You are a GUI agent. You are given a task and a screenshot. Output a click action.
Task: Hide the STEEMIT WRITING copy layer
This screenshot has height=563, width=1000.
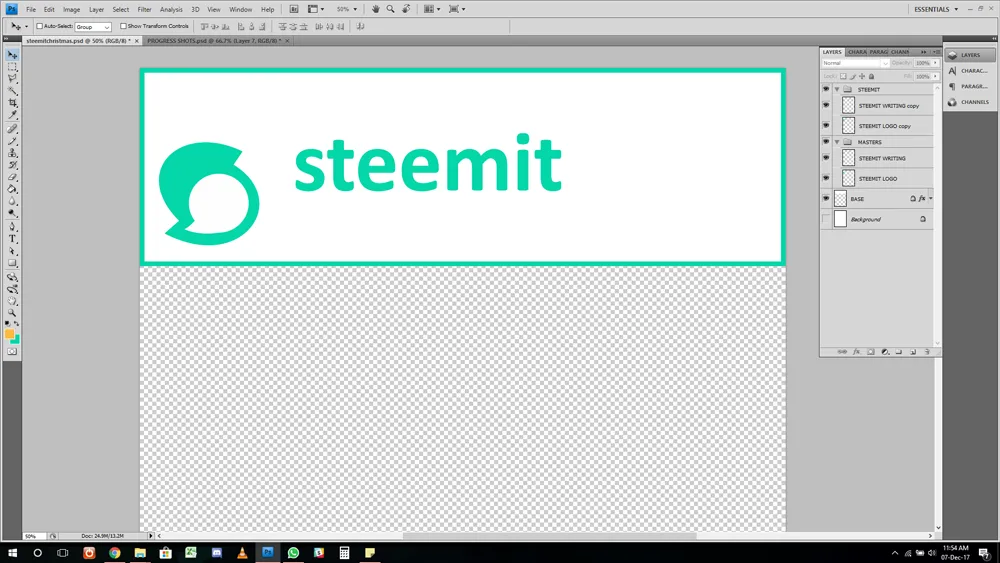click(826, 105)
